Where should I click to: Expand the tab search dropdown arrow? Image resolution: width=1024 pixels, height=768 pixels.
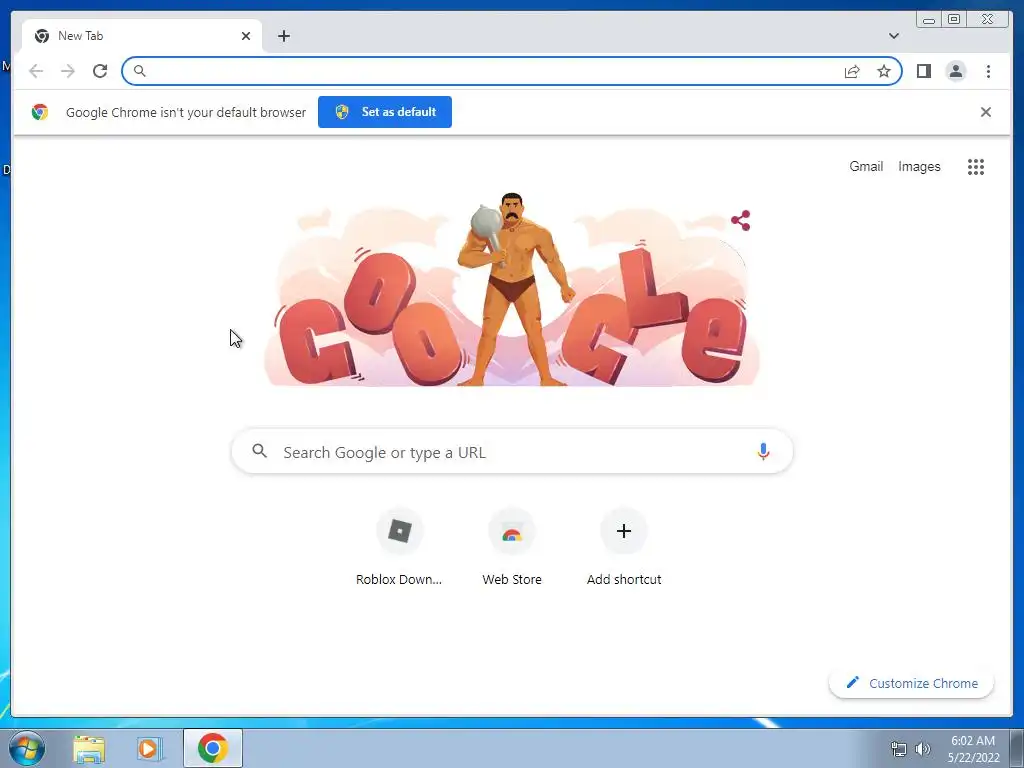(x=893, y=36)
